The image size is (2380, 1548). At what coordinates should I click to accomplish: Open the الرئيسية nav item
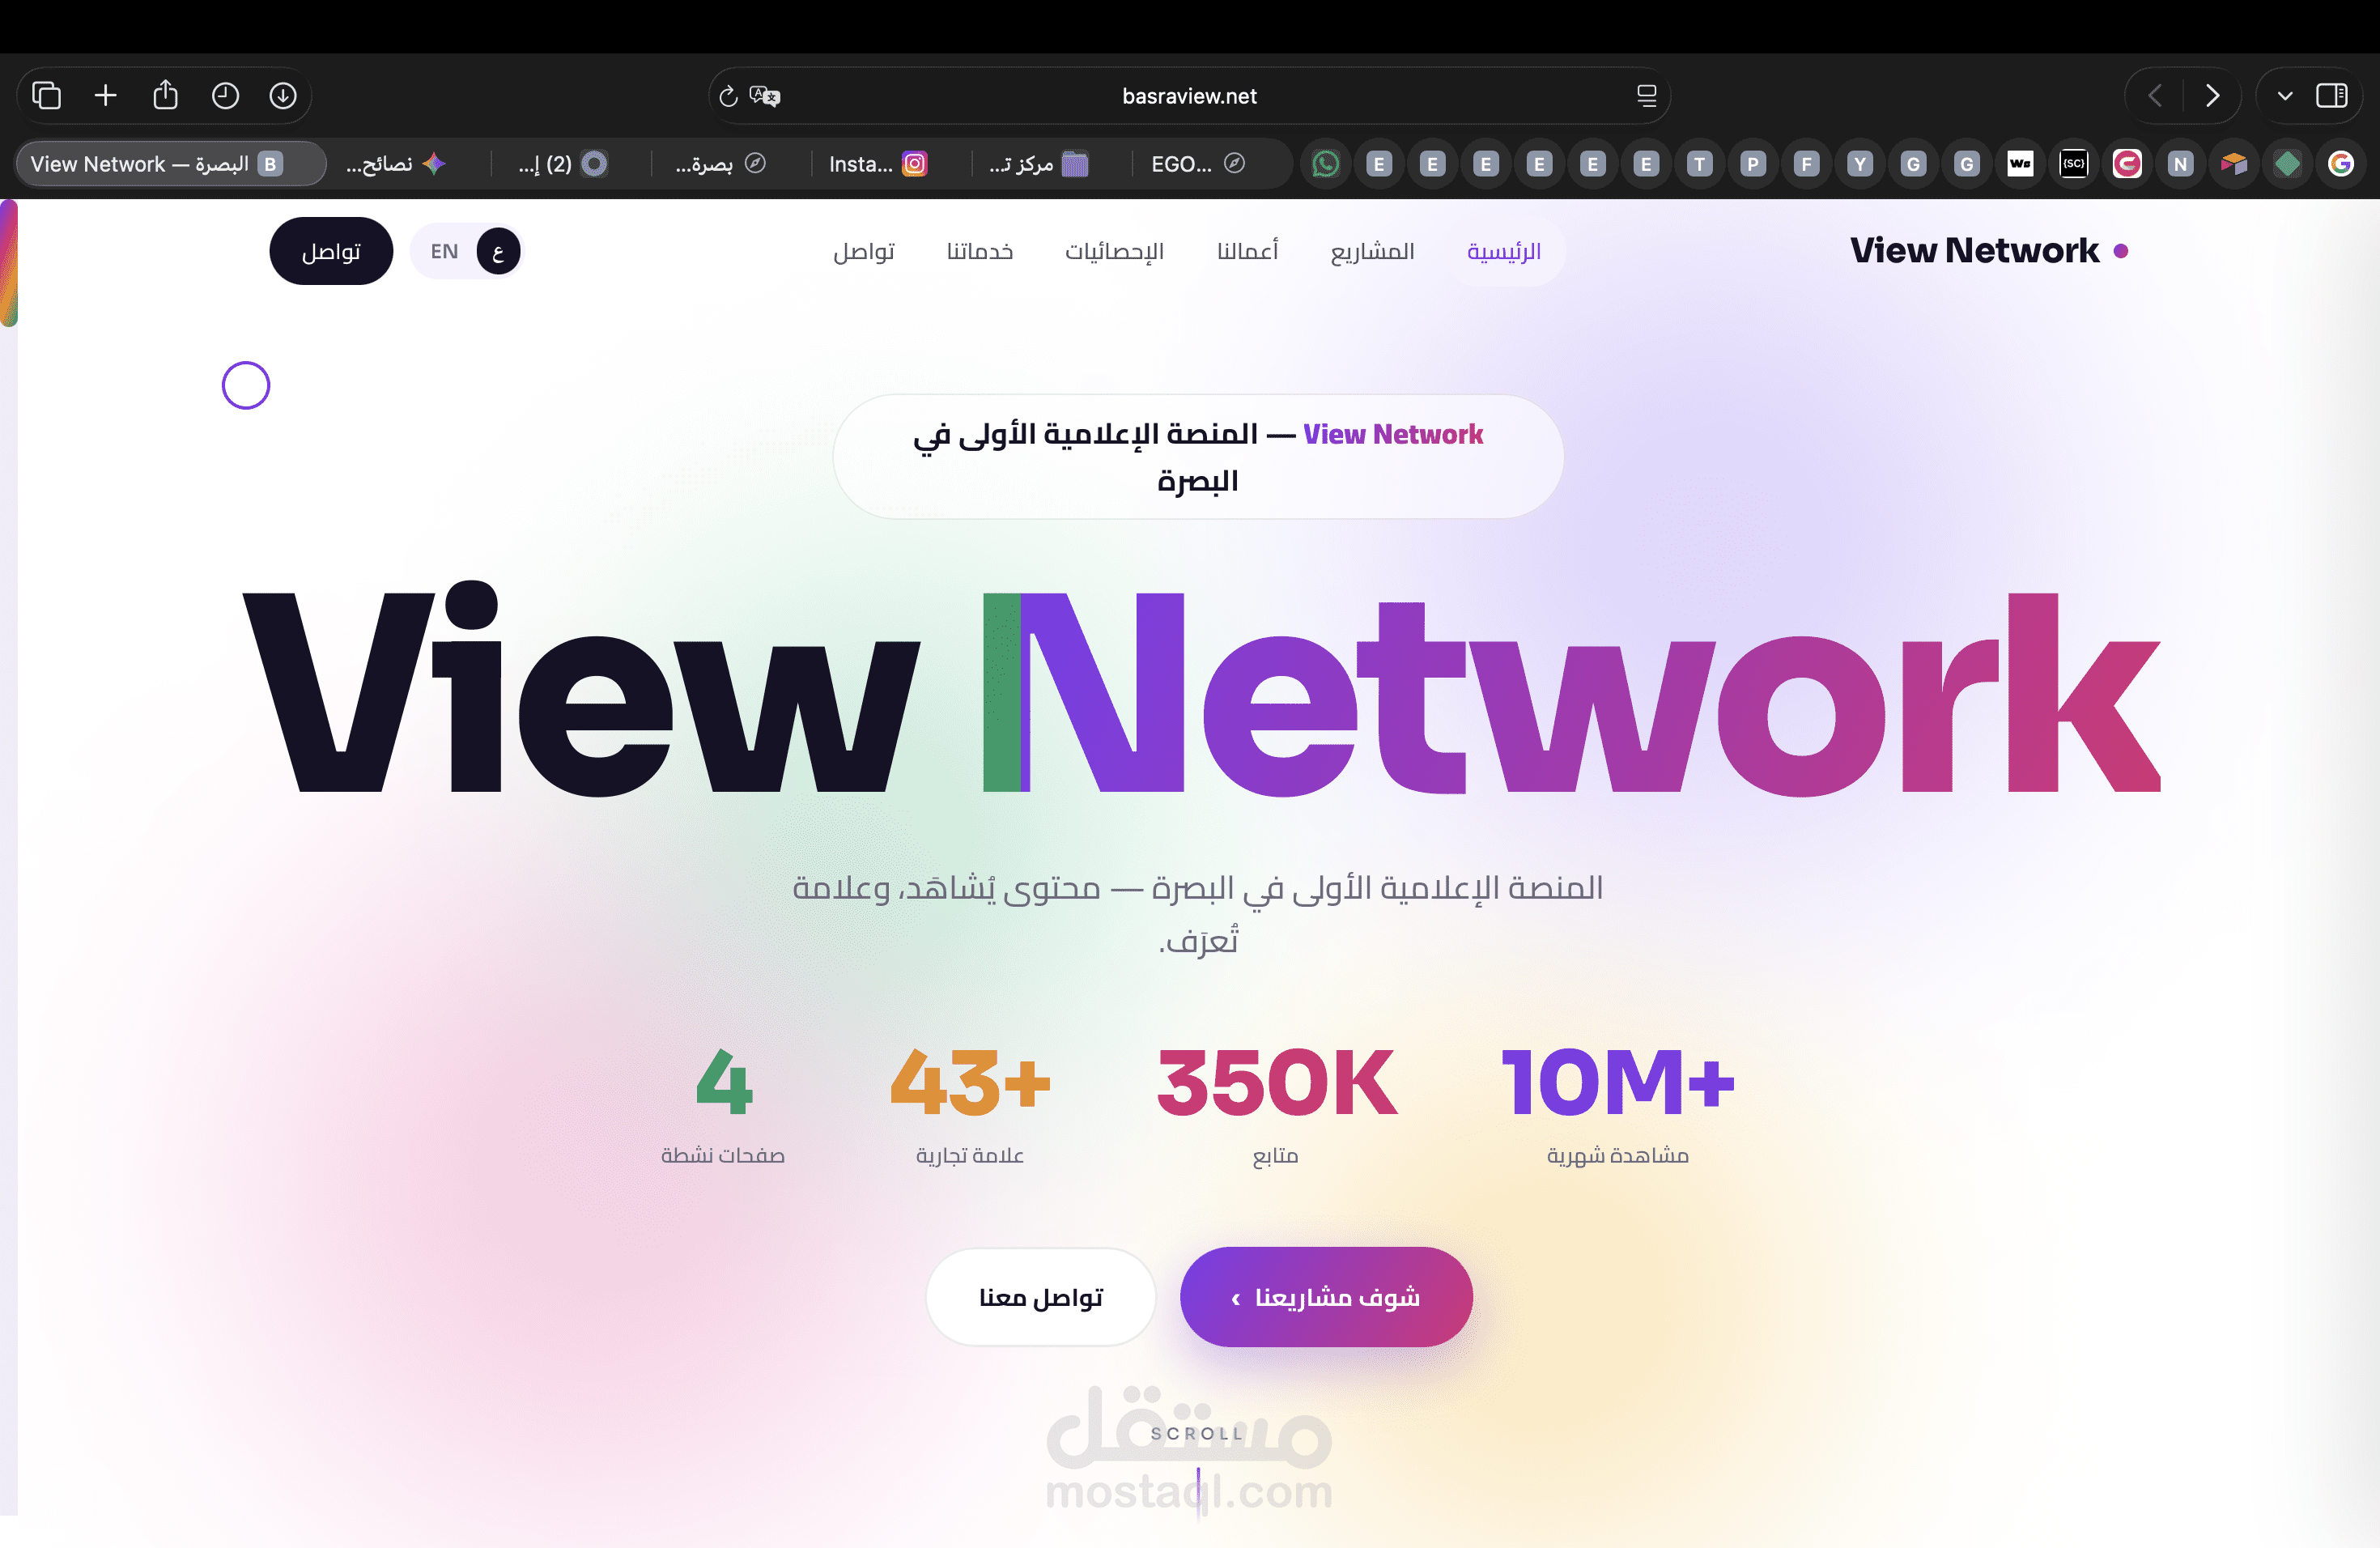click(1504, 251)
